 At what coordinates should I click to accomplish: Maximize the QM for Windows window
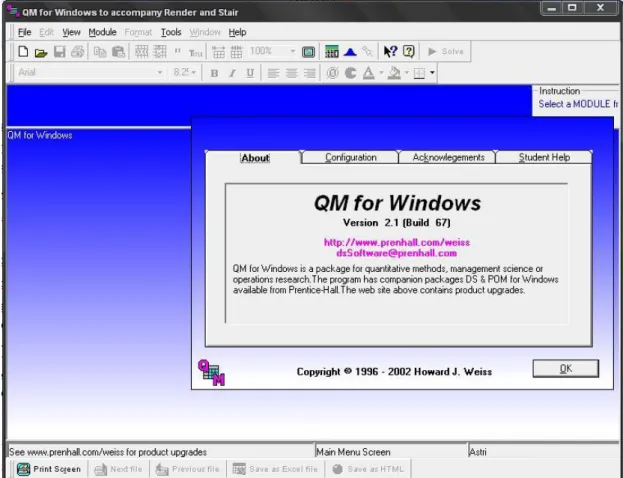coord(572,8)
